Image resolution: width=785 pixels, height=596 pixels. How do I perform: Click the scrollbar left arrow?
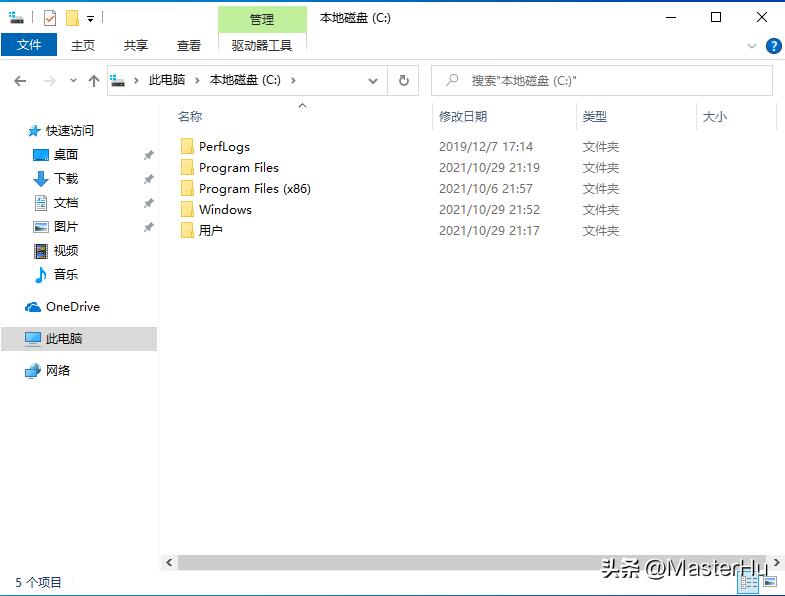[x=169, y=562]
